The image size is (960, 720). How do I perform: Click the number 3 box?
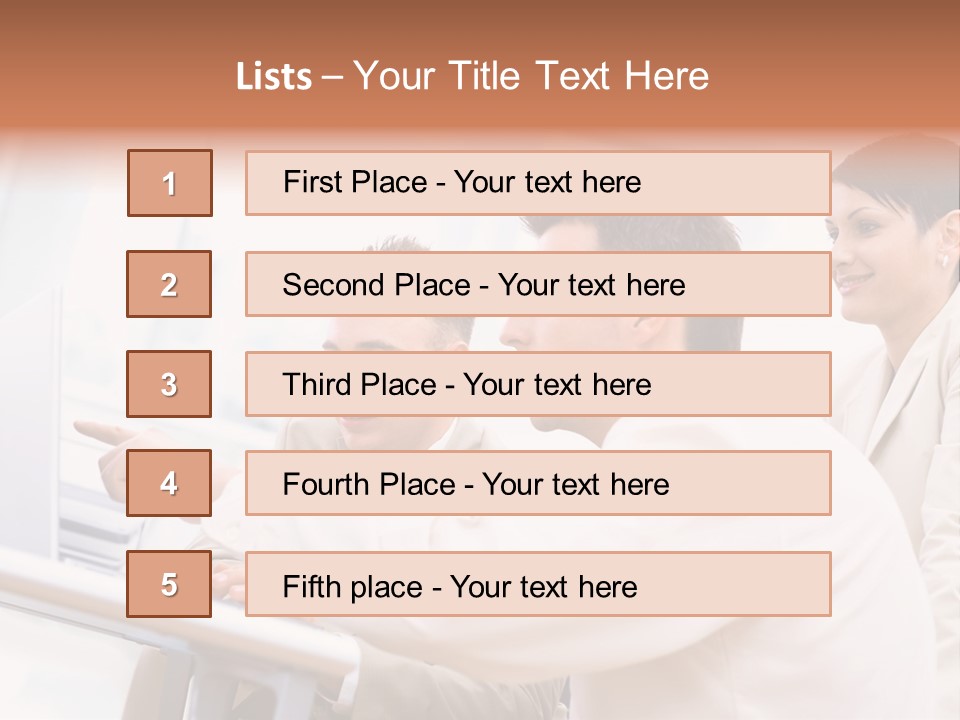click(169, 384)
